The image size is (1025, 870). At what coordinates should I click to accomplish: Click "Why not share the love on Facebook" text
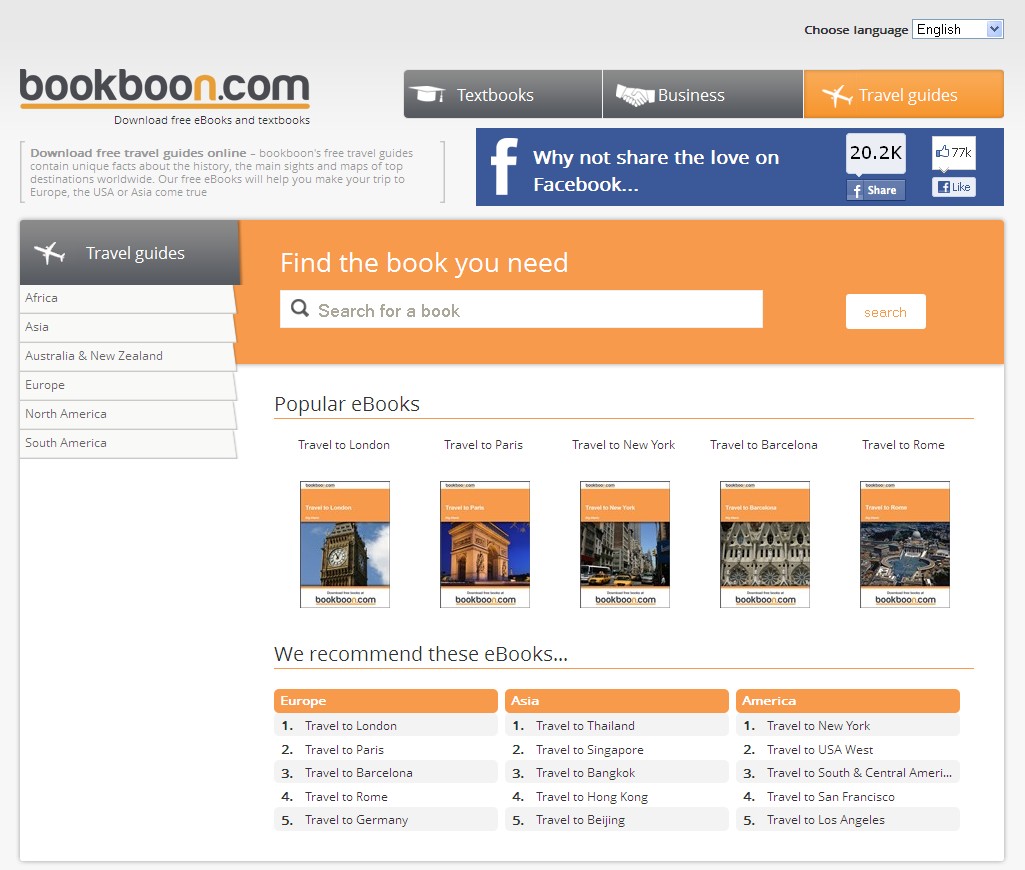pyautogui.click(x=656, y=171)
